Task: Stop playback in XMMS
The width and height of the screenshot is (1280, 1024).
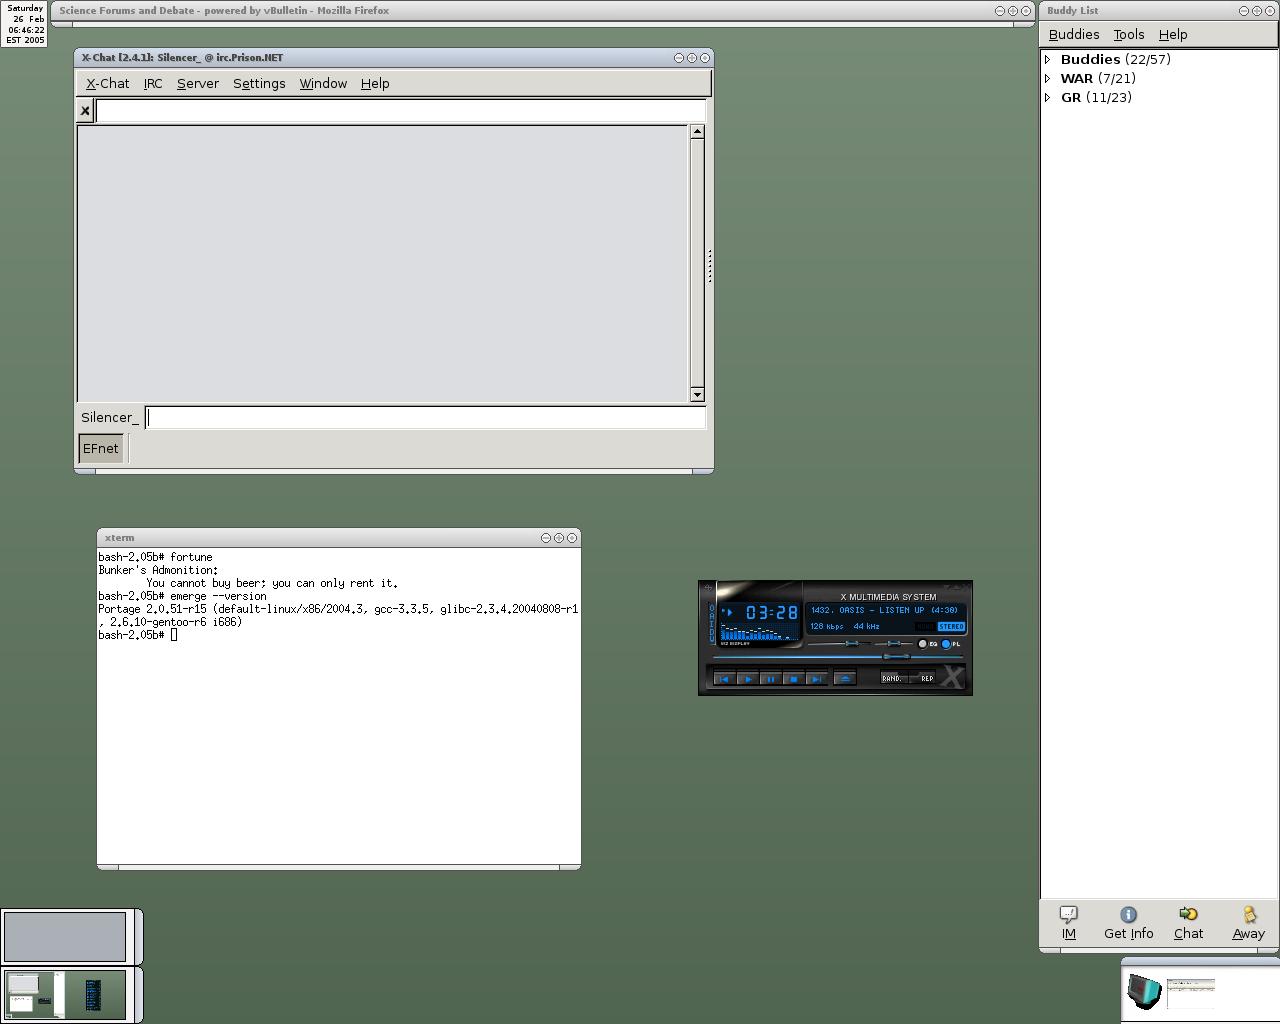Action: coord(793,679)
